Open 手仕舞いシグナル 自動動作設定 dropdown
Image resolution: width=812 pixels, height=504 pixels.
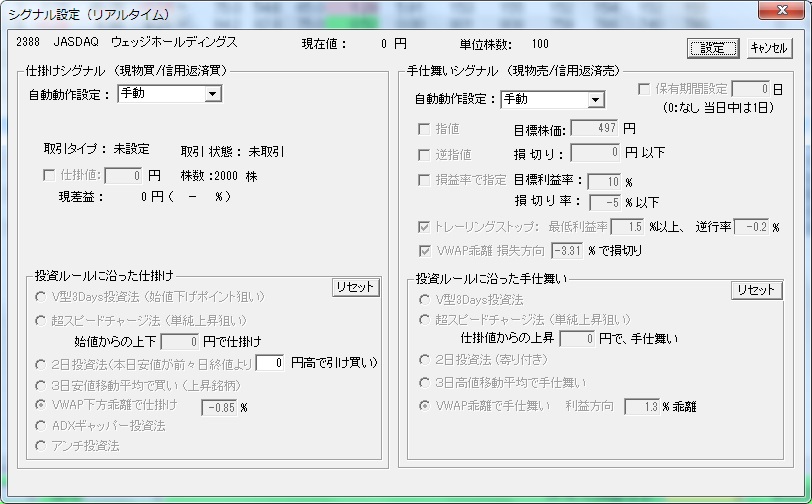(x=596, y=99)
